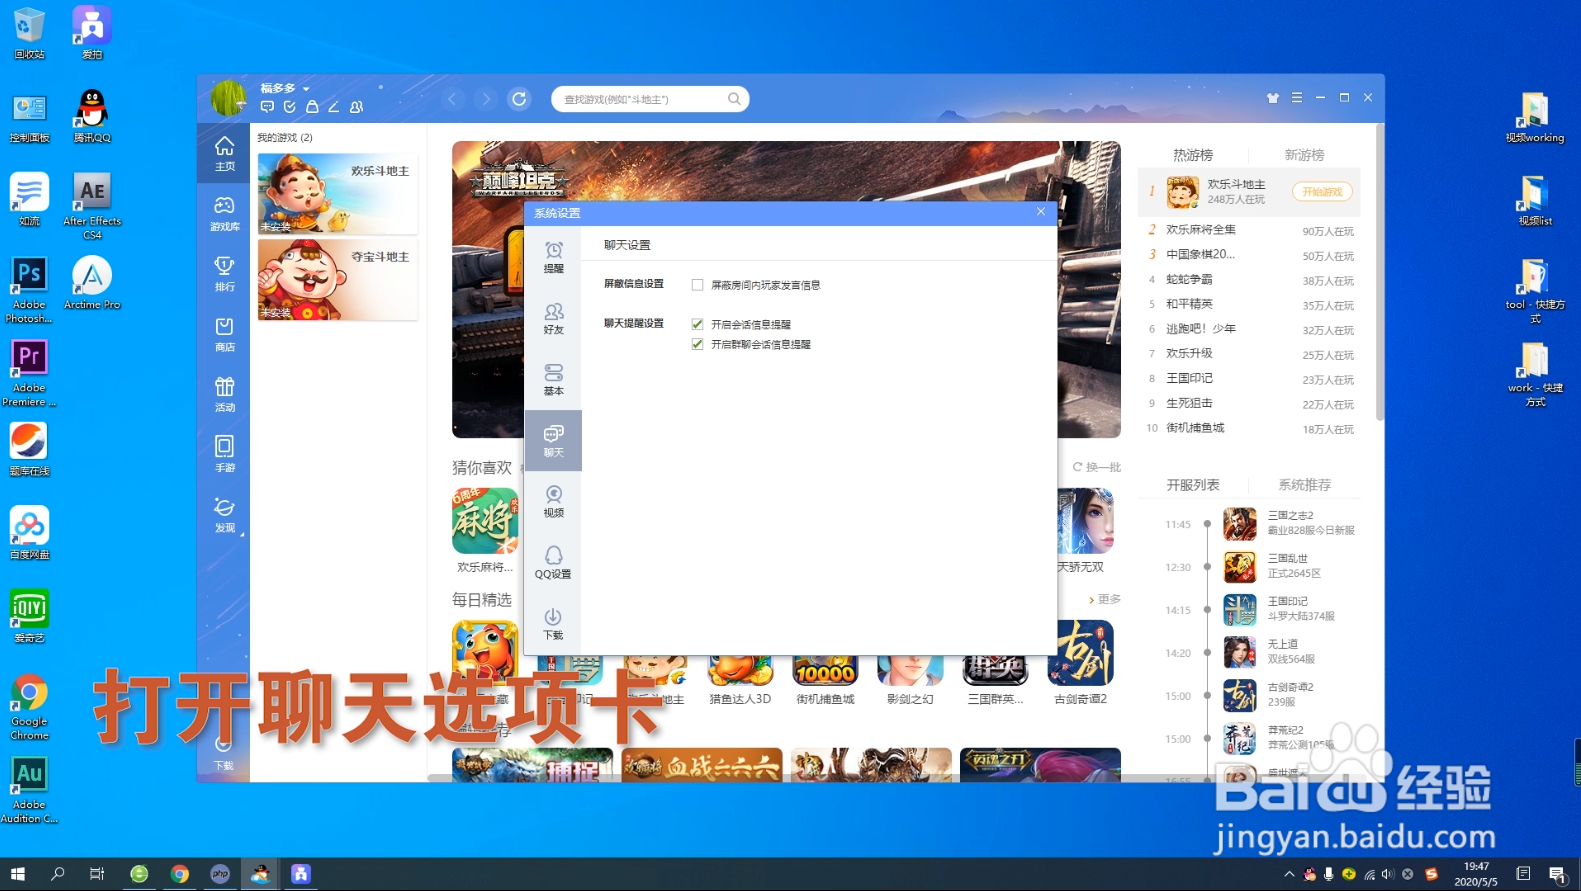Click 换一批 refresh recommendations
The image size is (1581, 891).
click(x=1097, y=467)
